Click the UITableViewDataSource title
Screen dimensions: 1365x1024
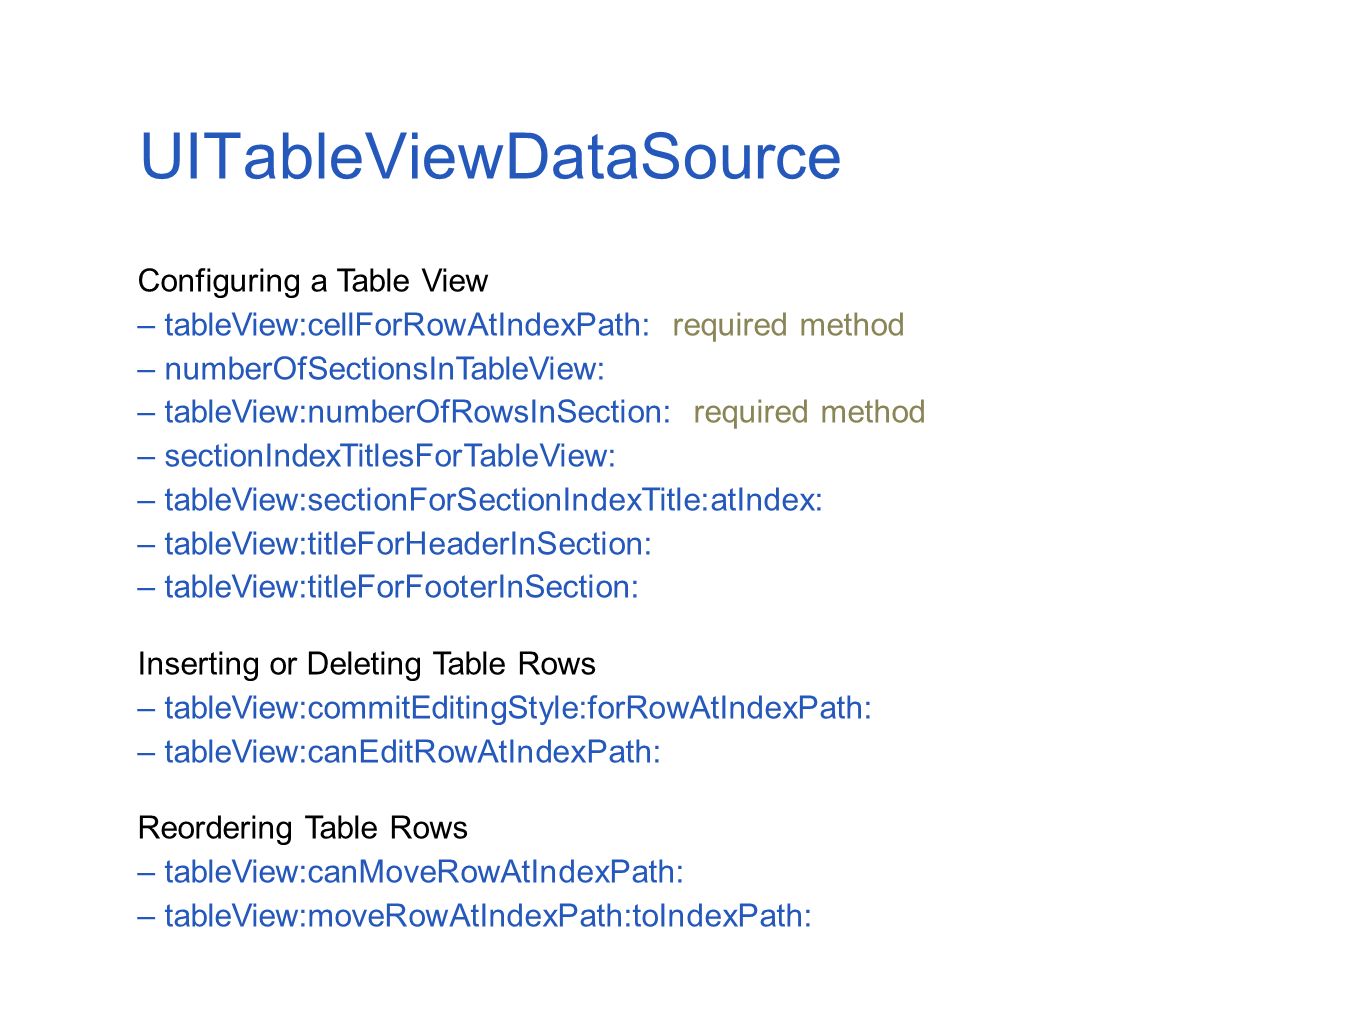(x=490, y=156)
